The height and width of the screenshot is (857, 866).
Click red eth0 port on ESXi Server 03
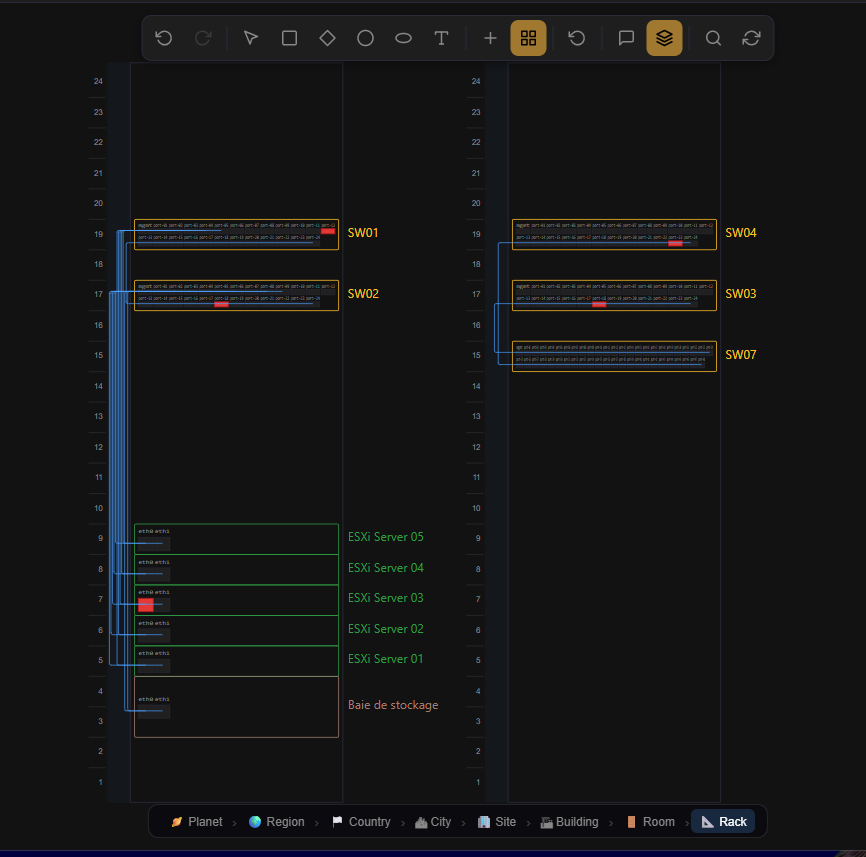pyautogui.click(x=146, y=605)
